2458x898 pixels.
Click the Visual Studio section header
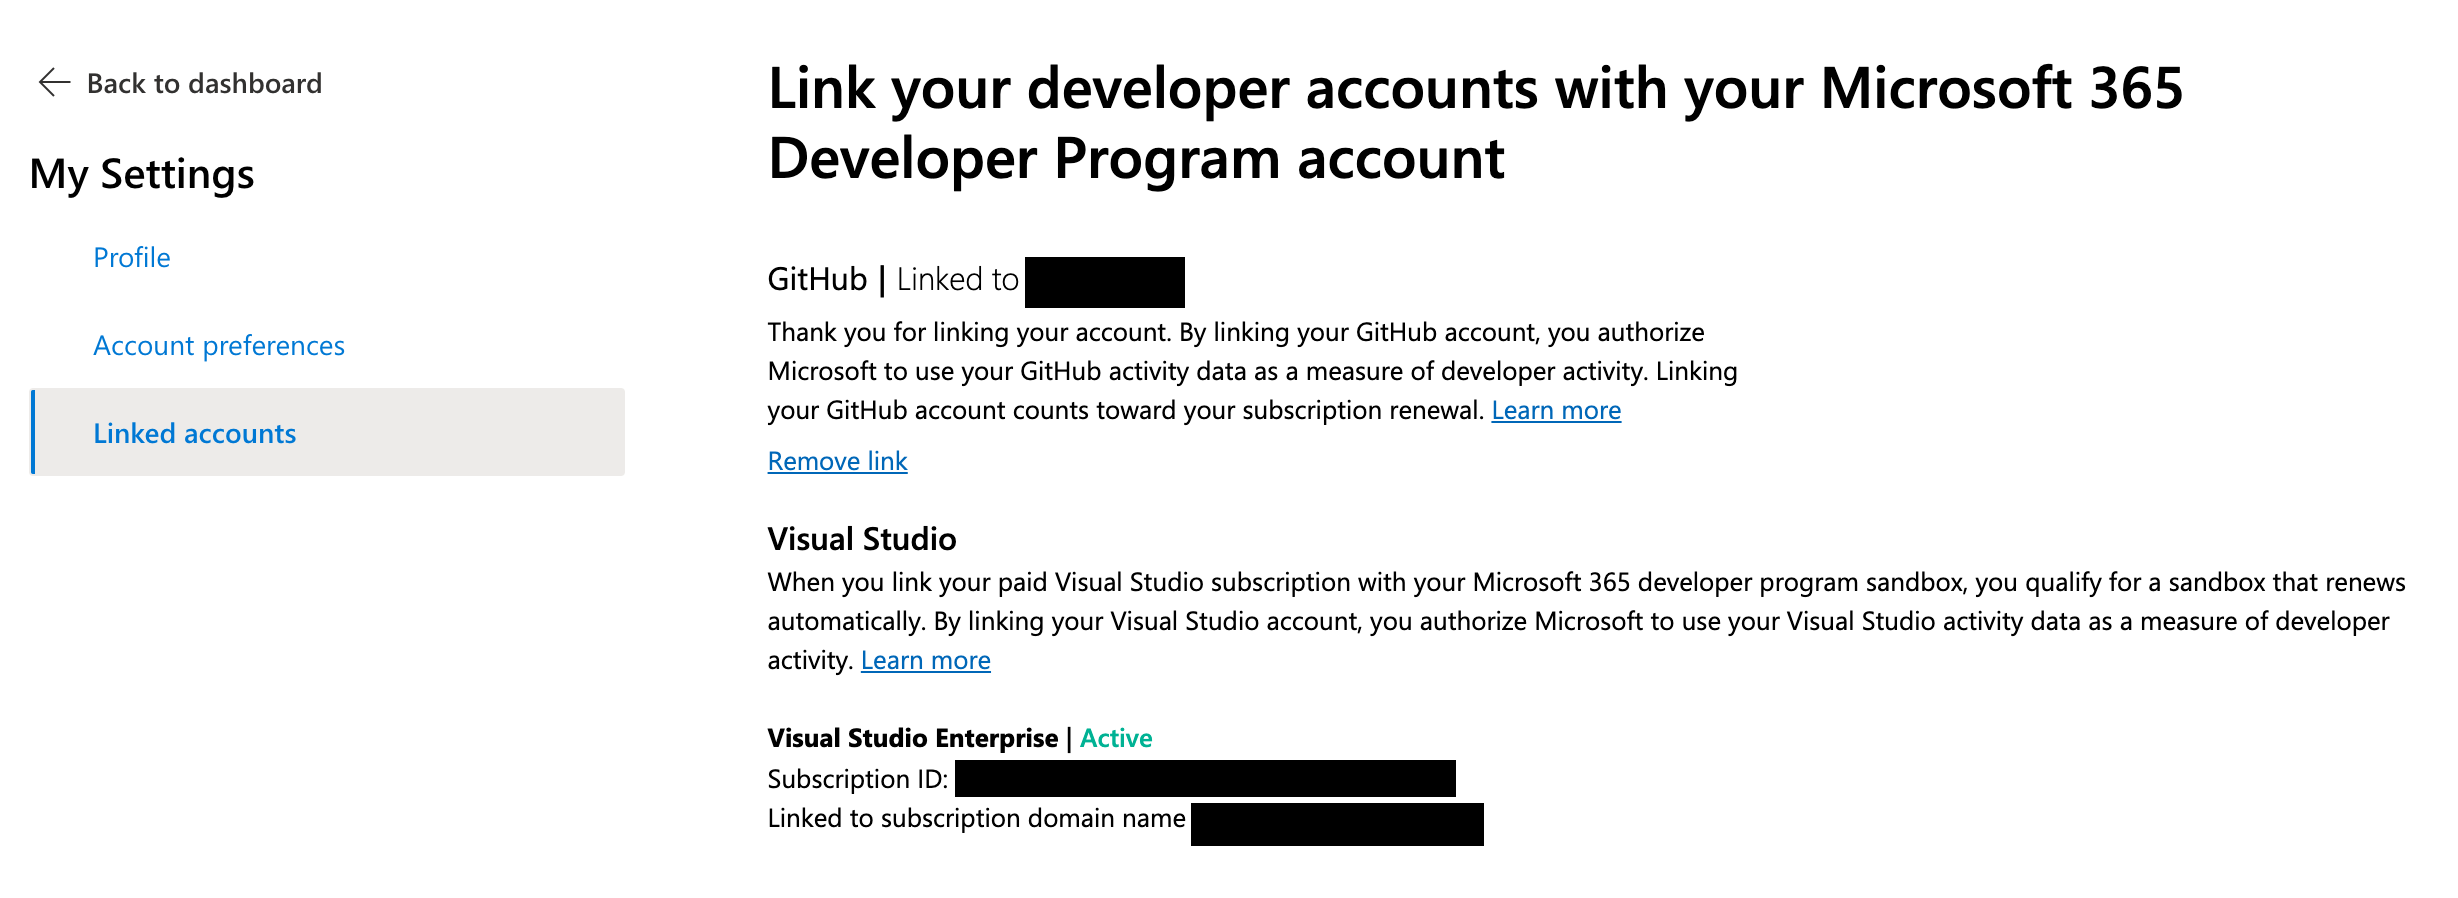(x=862, y=538)
